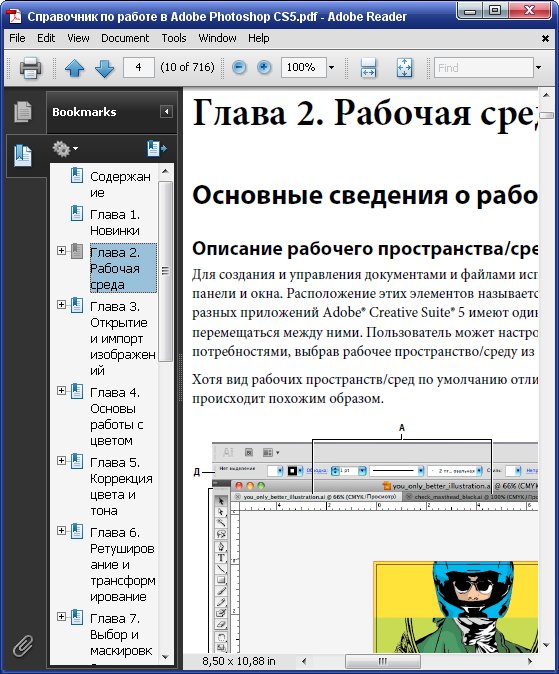Maximize the Adobe Reader window
This screenshot has height=674, width=559.
(x=496, y=11)
